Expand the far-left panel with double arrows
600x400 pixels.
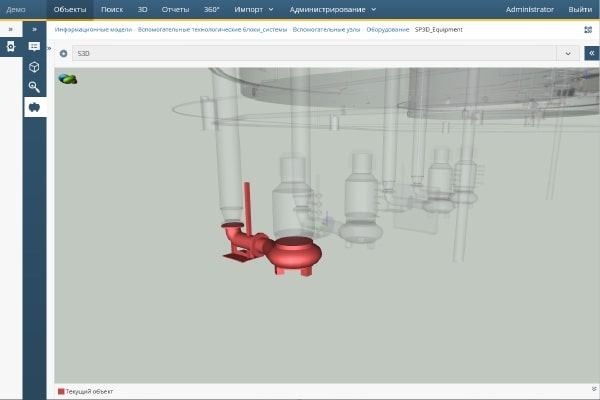11,30
